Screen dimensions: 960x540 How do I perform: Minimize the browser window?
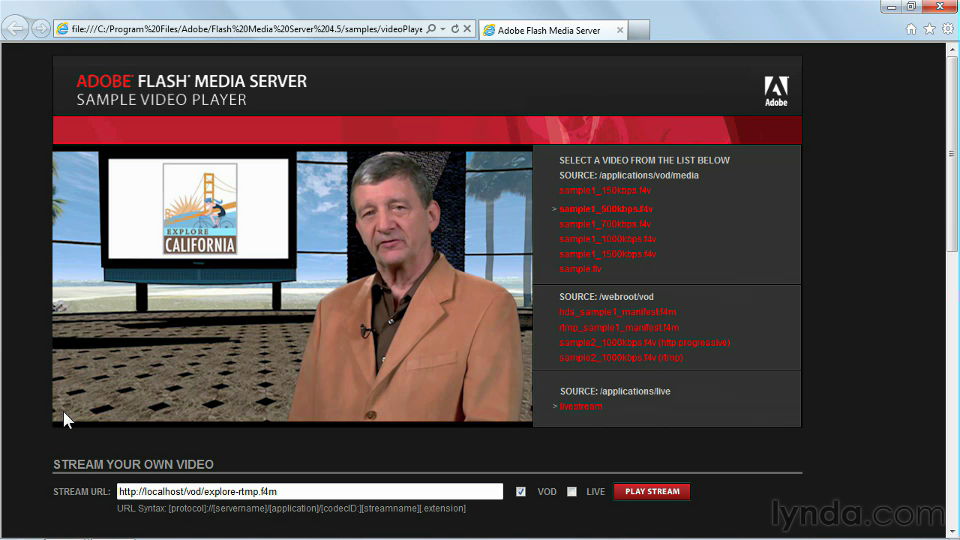[891, 7]
